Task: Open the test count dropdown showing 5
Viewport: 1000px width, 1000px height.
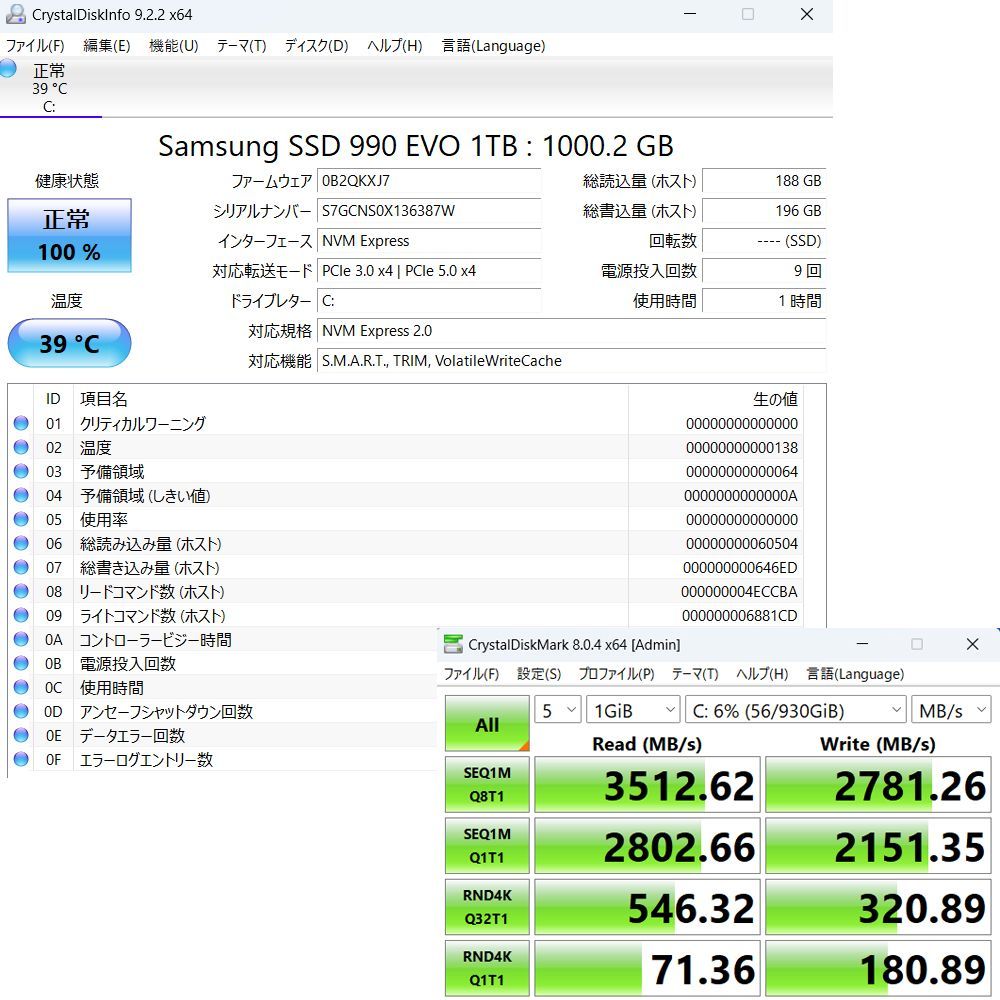Action: click(557, 710)
